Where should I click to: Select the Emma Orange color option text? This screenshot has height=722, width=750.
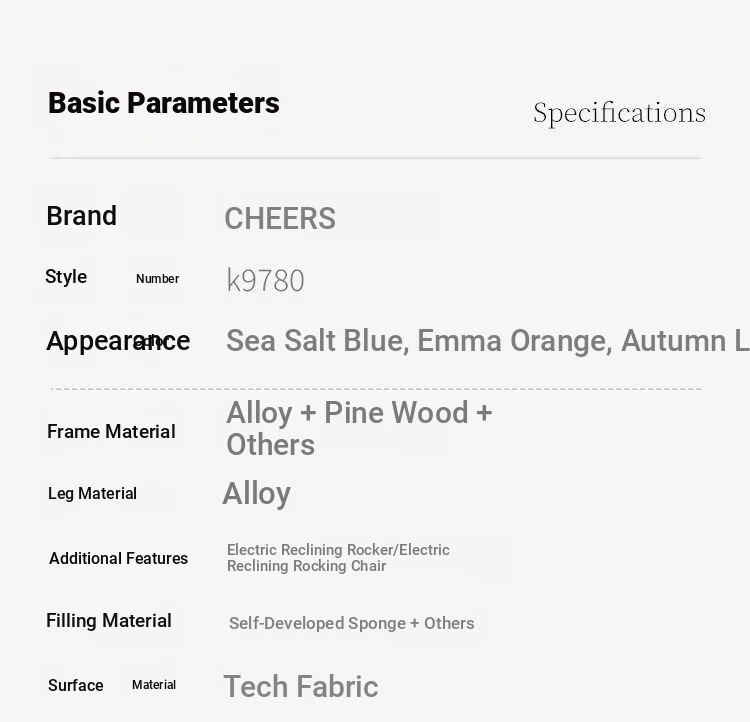[515, 341]
